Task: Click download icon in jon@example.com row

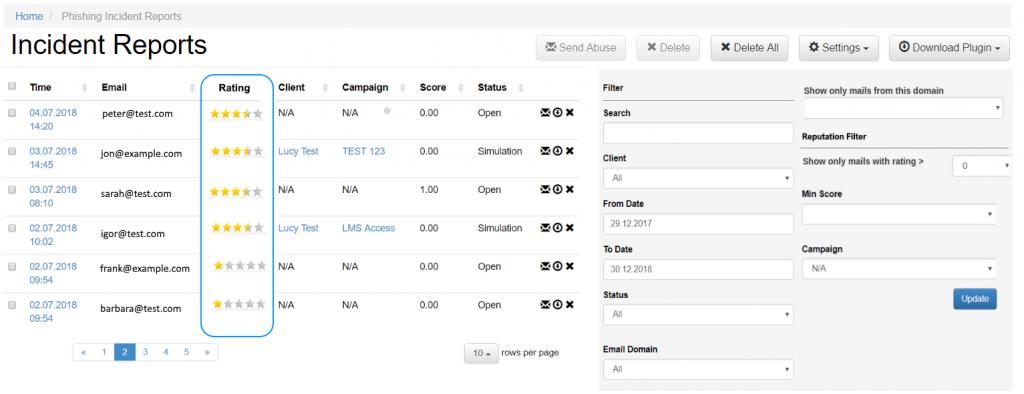Action: (x=557, y=151)
